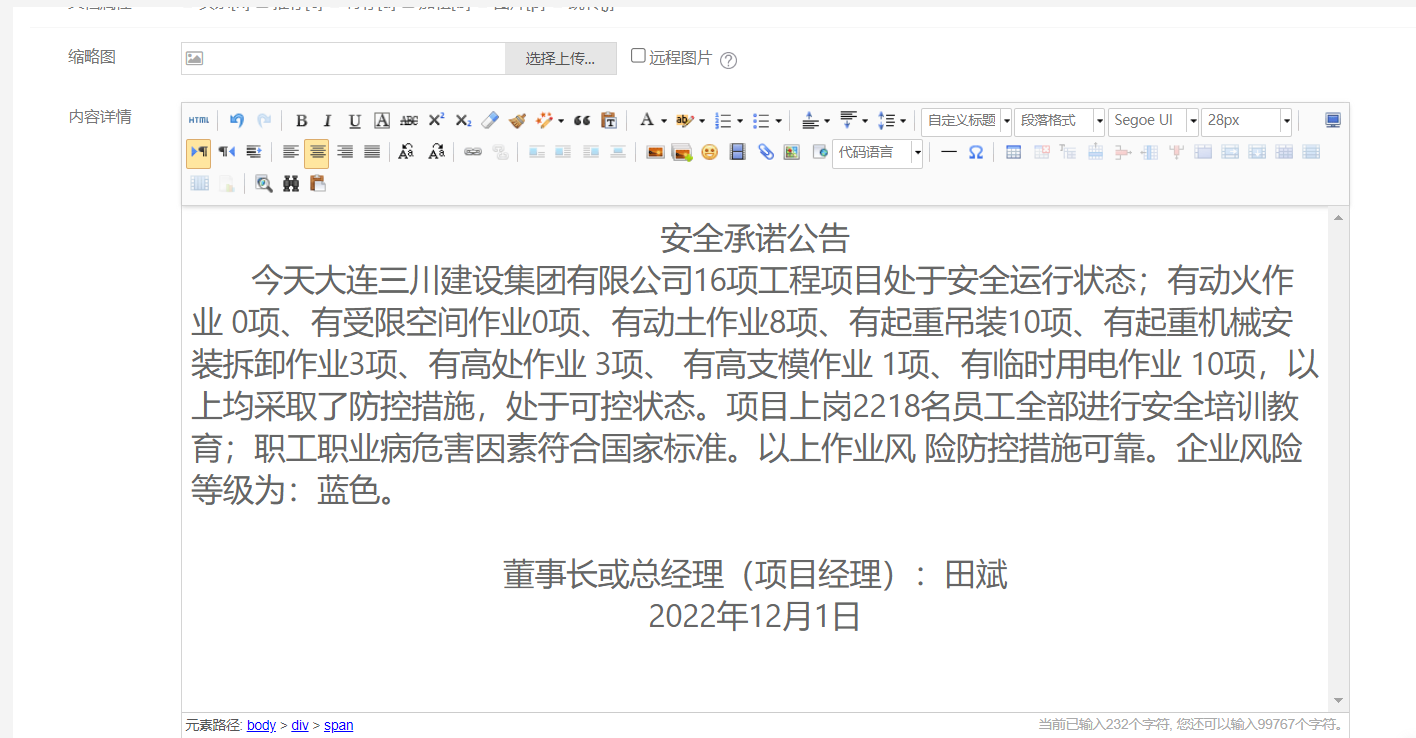
Task: Align text to the right
Action: point(345,152)
